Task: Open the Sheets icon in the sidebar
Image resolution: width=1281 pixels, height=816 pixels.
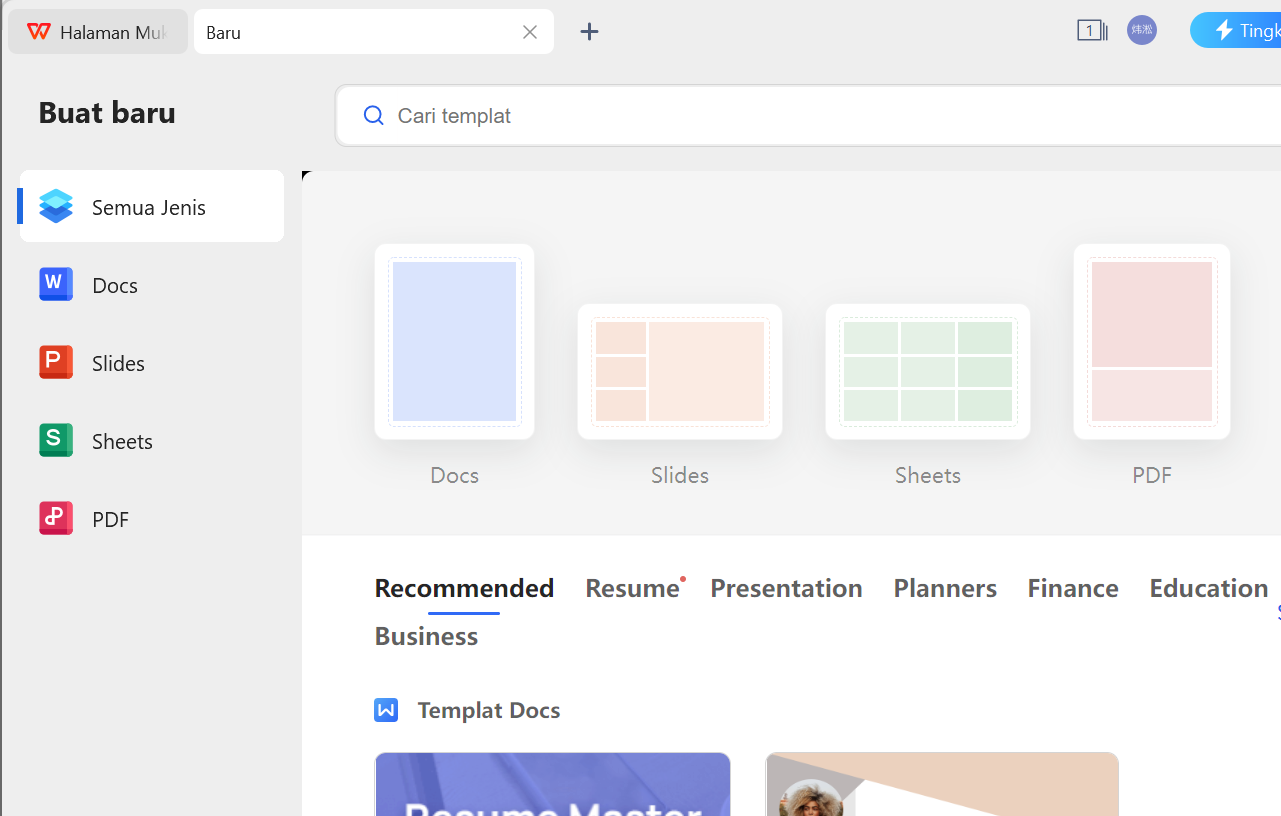Action: point(56,440)
